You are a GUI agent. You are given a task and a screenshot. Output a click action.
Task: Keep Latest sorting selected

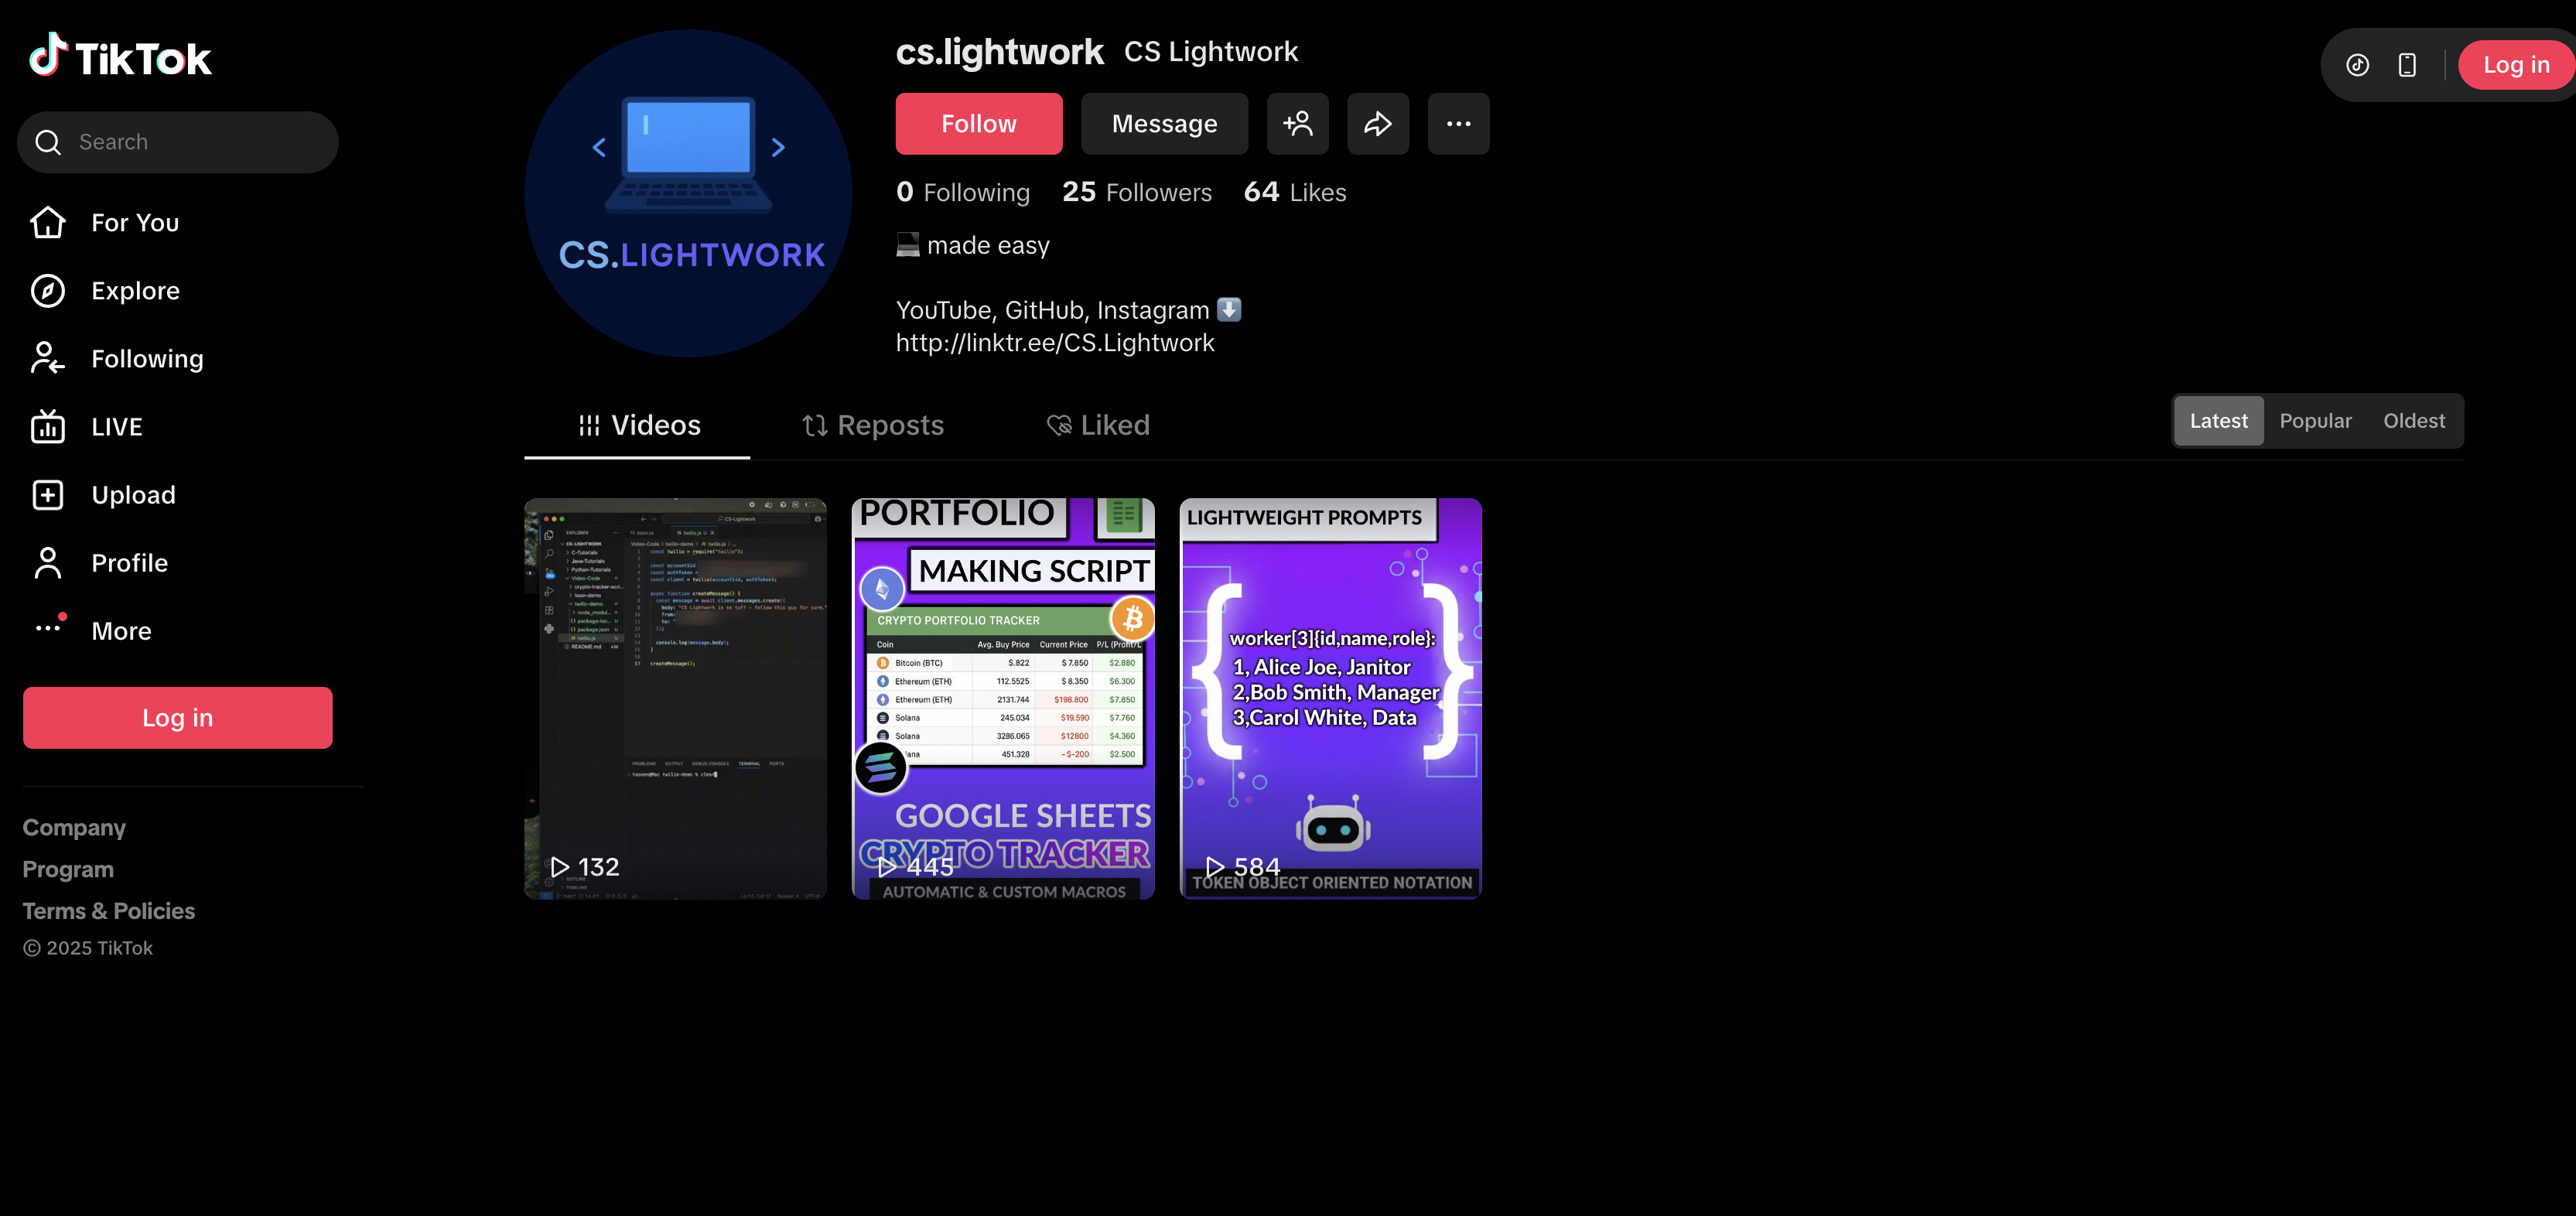pos(2218,420)
